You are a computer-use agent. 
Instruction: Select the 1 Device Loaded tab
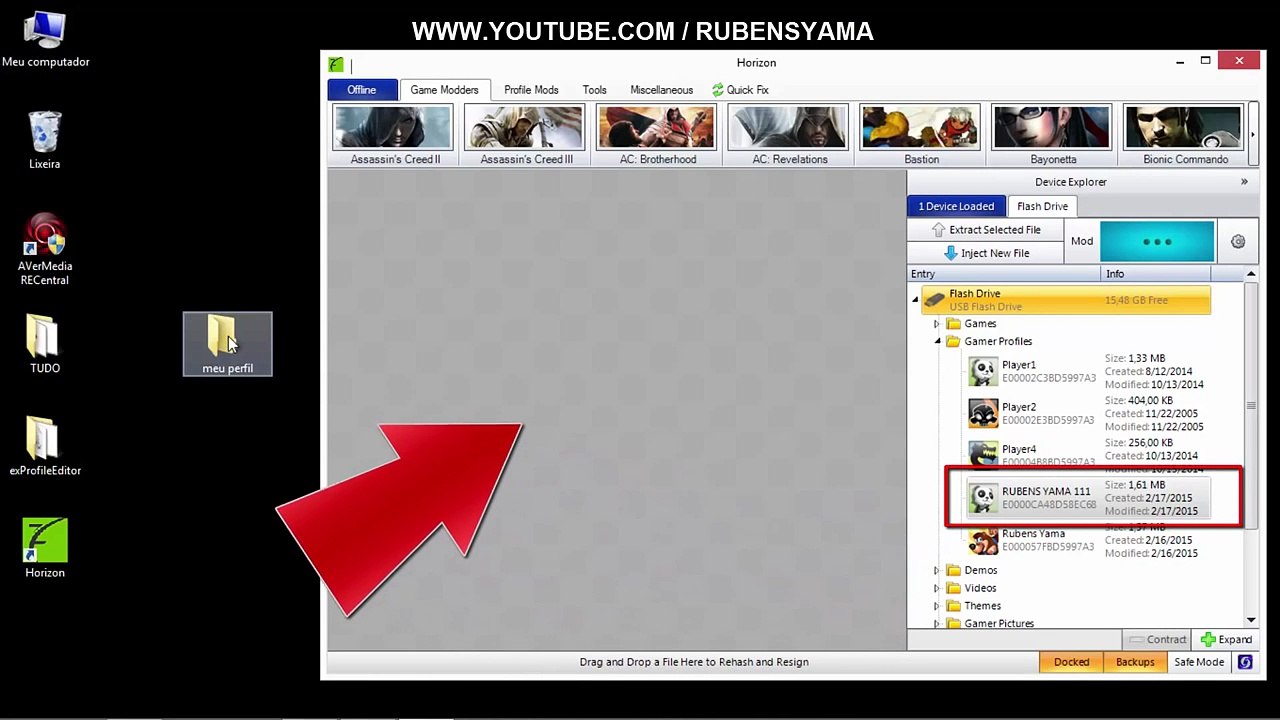(956, 206)
